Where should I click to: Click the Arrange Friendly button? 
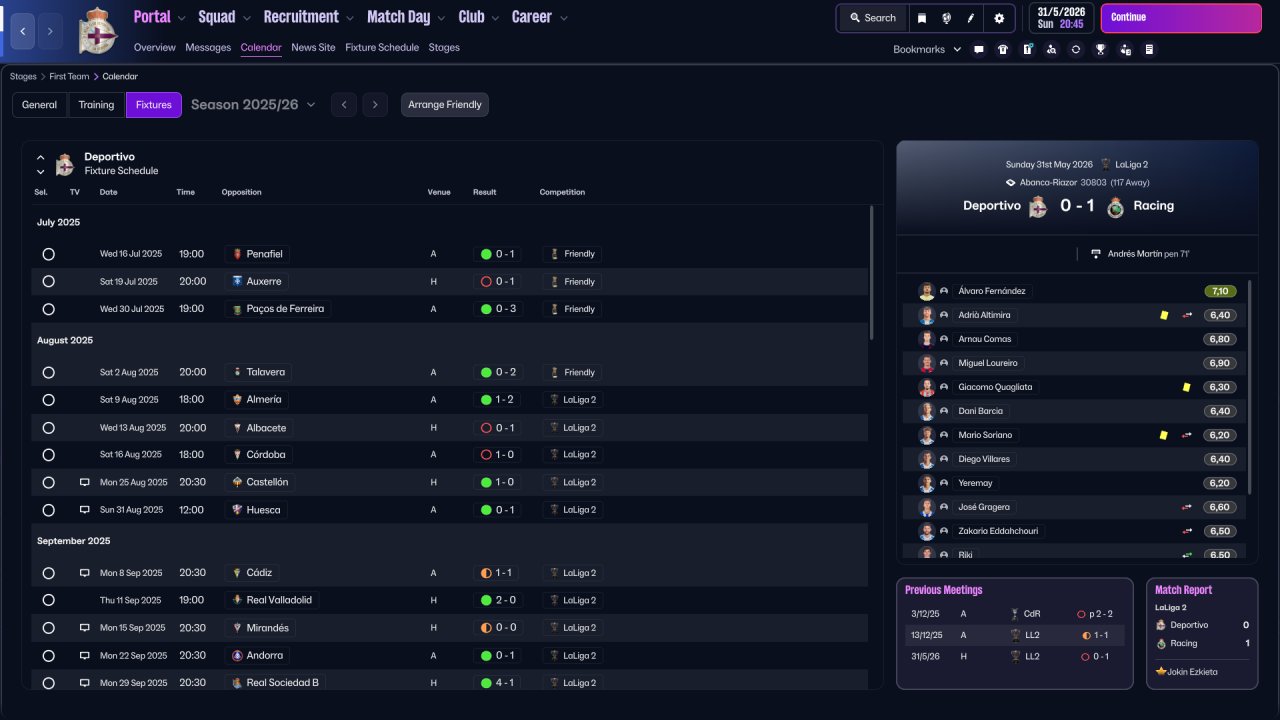[x=445, y=105]
